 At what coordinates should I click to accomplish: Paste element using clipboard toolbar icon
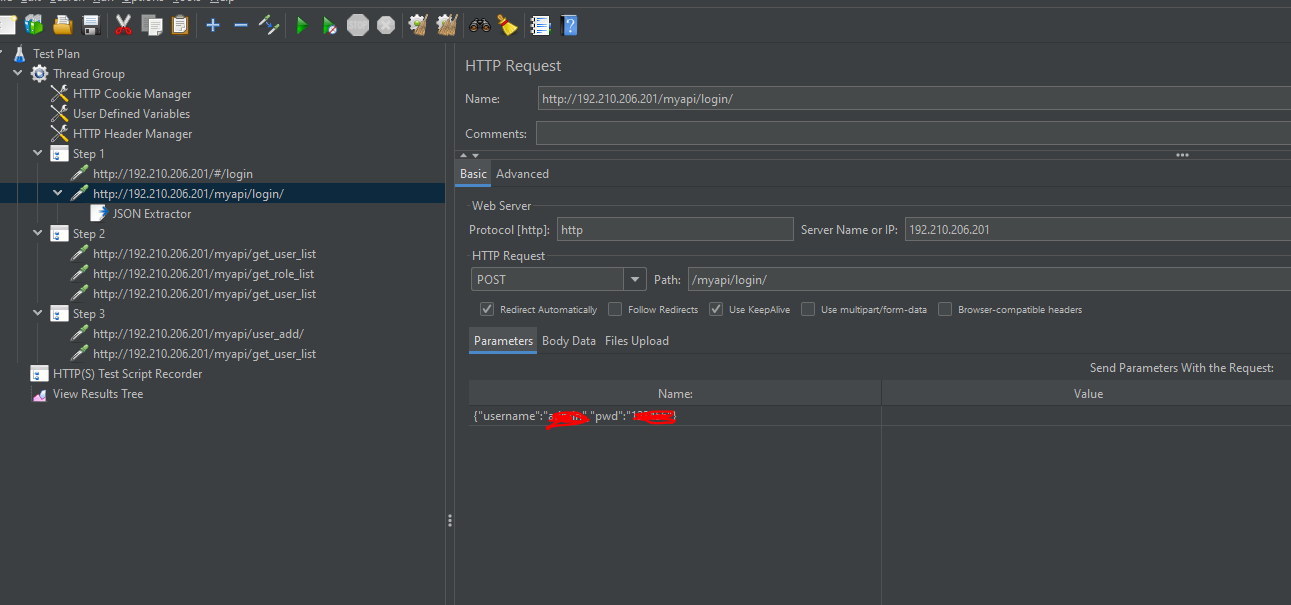coord(180,25)
